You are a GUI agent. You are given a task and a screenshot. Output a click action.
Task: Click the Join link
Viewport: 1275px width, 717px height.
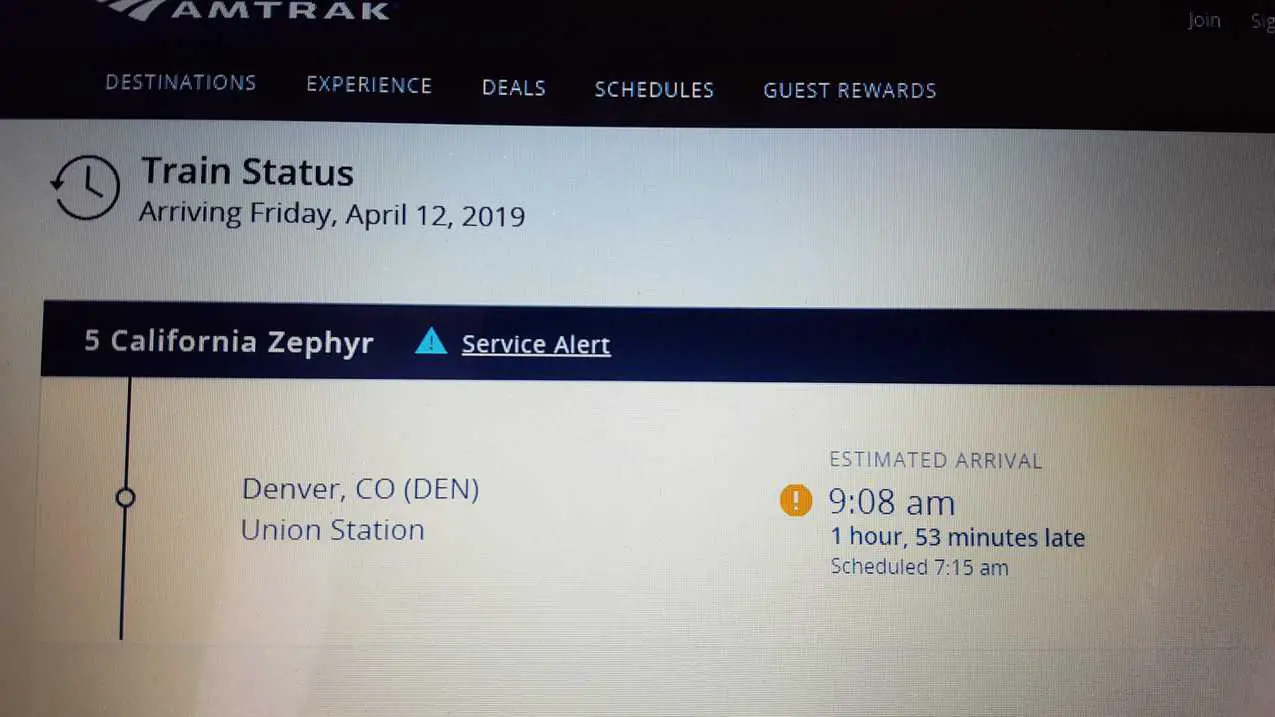[x=1203, y=20]
